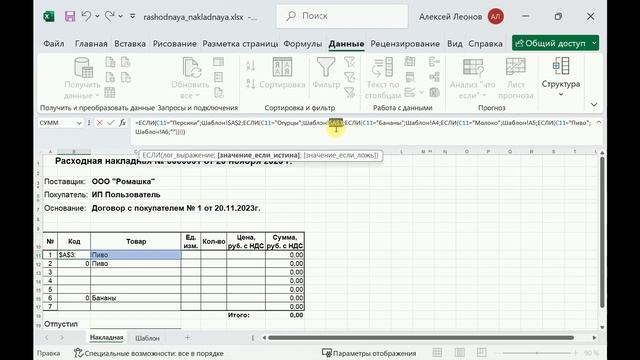Click the Обновить все icon
This screenshot has height=360, width=640.
191,68
